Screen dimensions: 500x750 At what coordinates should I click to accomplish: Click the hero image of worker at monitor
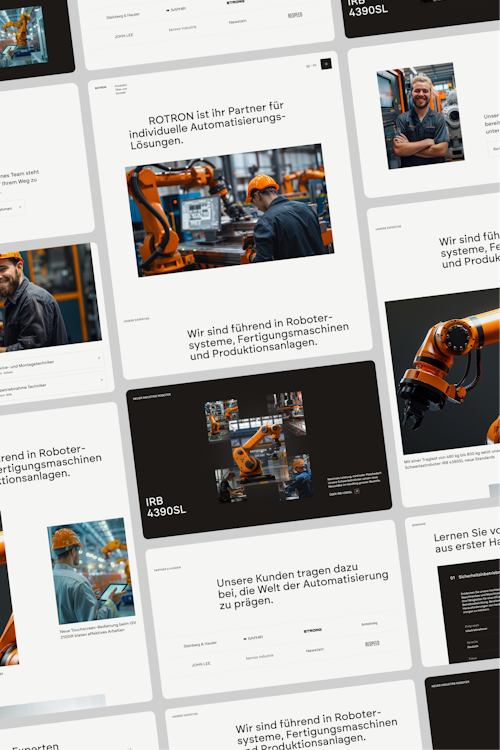[230, 210]
